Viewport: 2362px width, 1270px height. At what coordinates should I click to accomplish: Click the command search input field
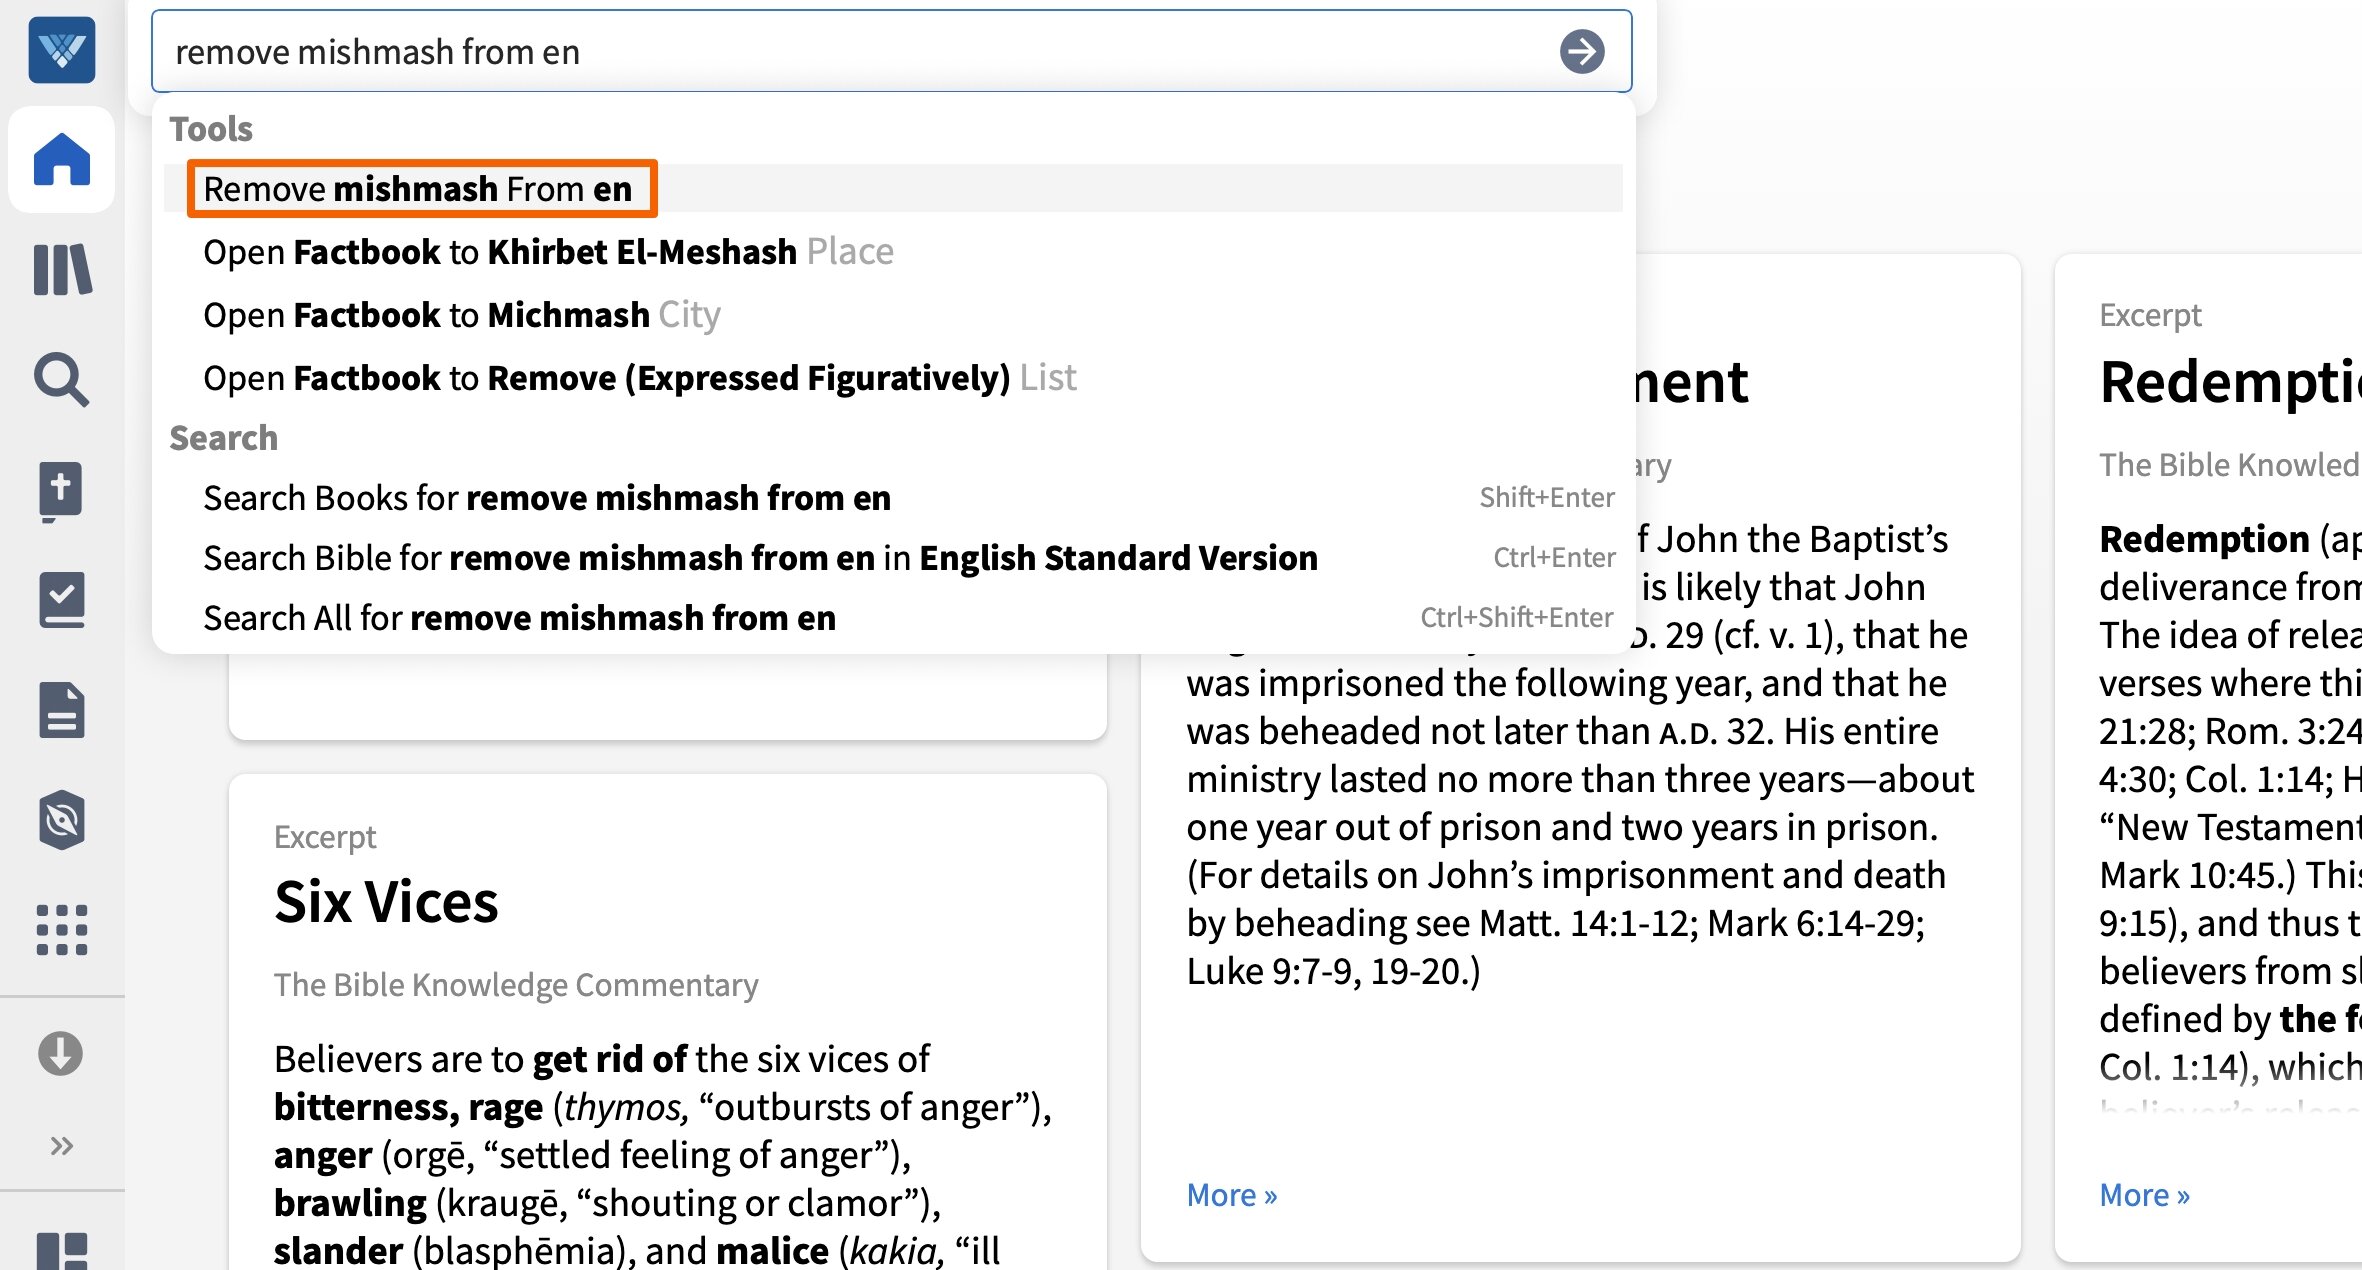[850, 52]
